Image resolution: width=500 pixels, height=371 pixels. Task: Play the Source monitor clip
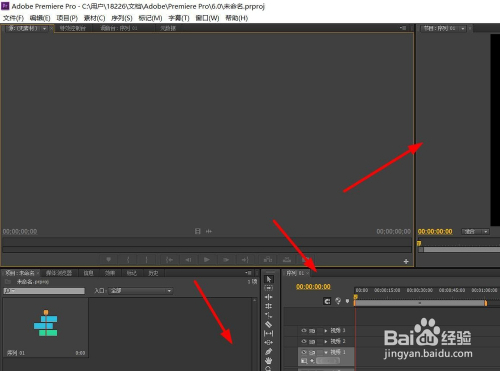click(207, 259)
